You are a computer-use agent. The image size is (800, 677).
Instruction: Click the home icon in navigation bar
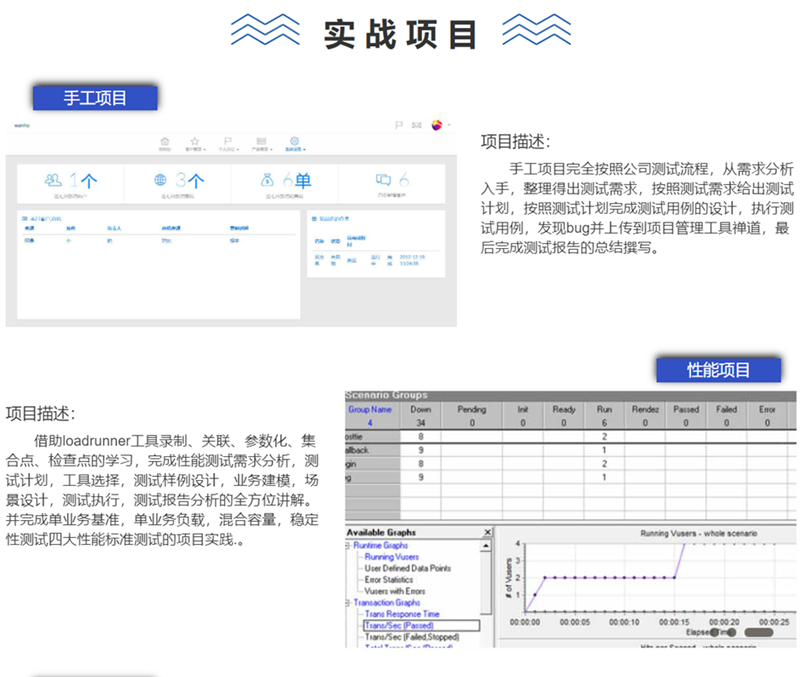(165, 142)
